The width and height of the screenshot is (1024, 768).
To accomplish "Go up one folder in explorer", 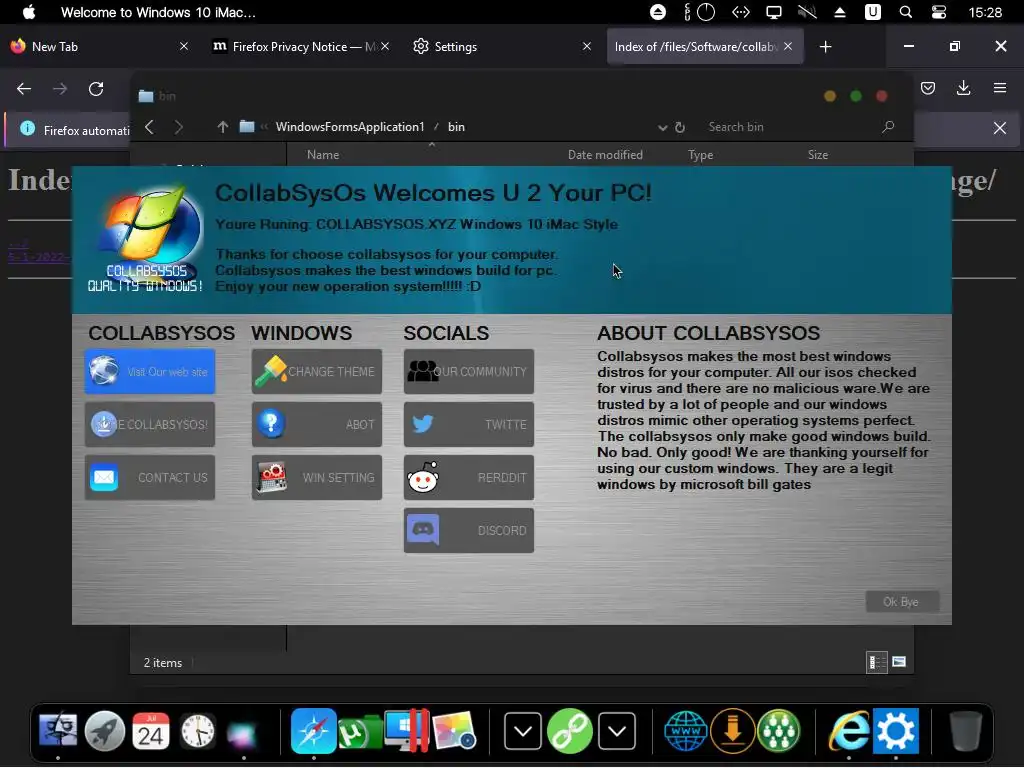I will 223,127.
